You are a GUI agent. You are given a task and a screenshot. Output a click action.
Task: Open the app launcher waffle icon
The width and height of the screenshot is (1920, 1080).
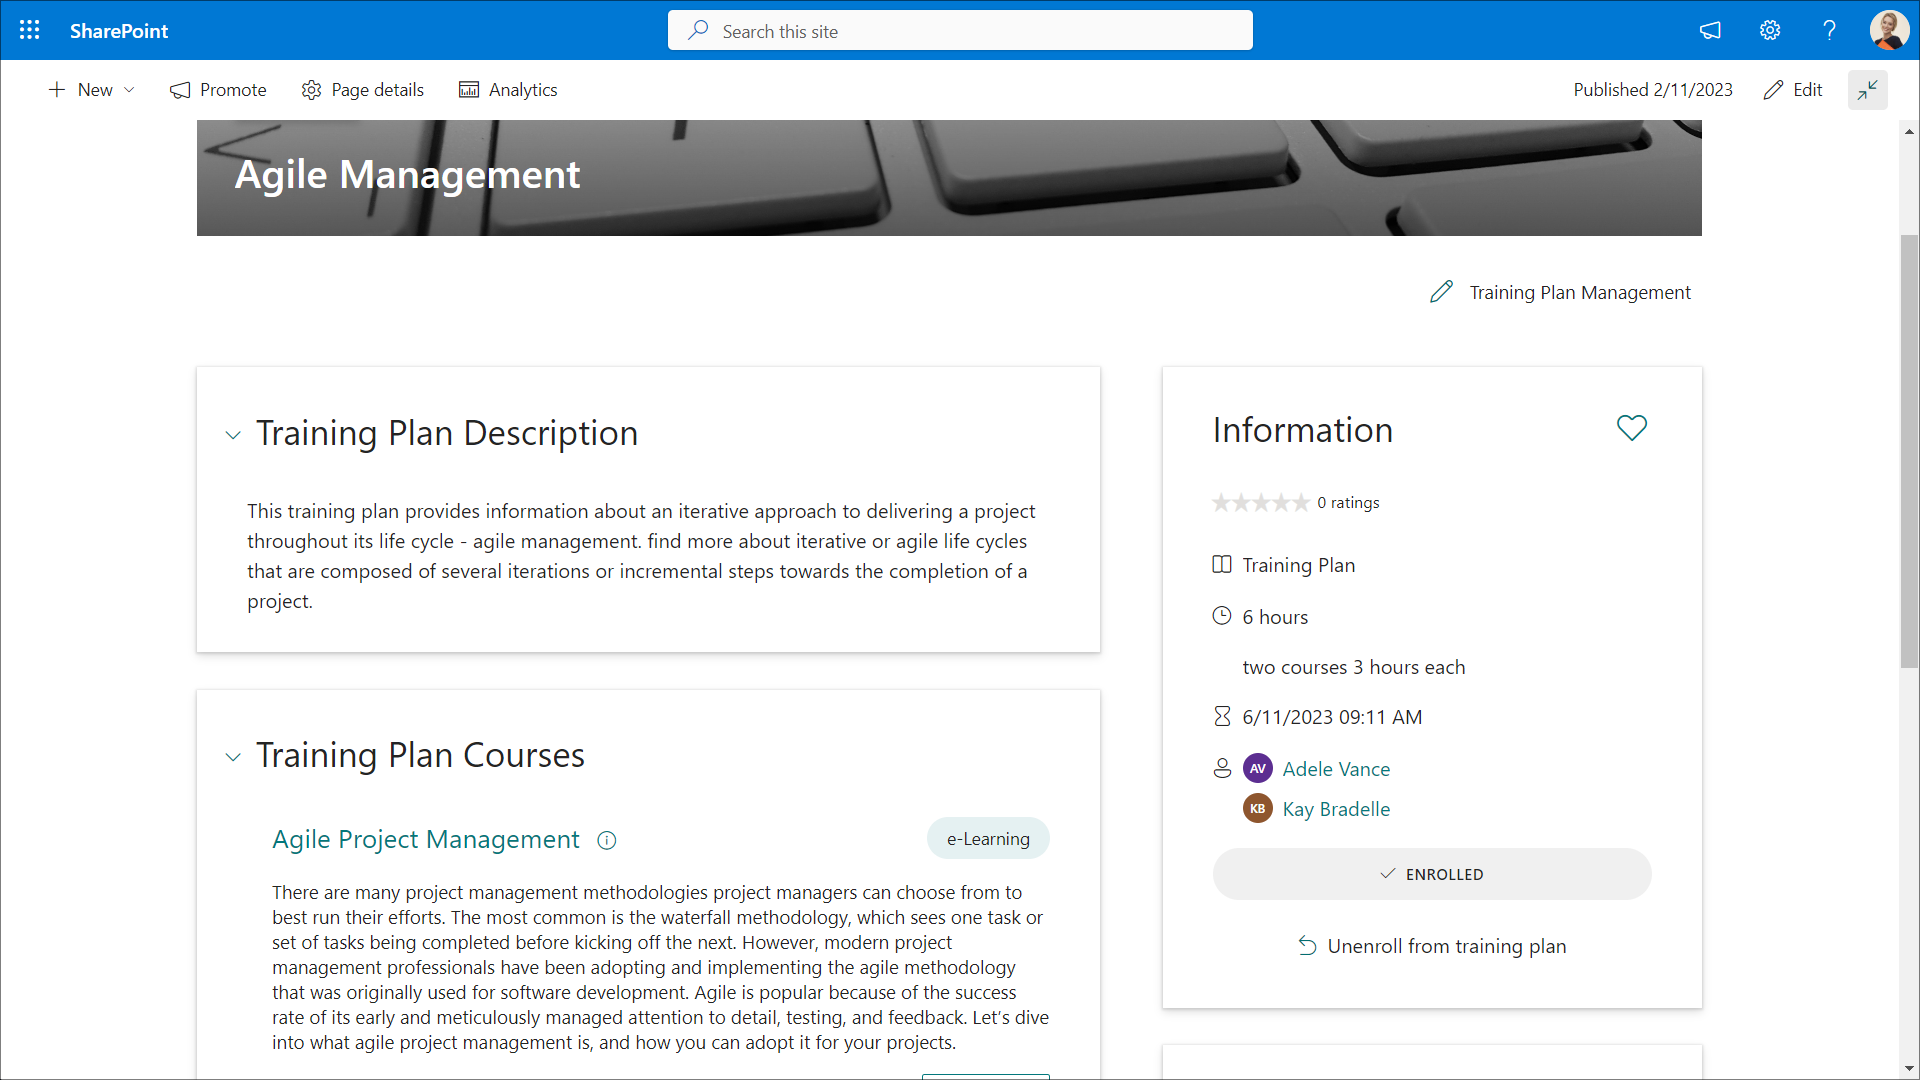point(30,30)
